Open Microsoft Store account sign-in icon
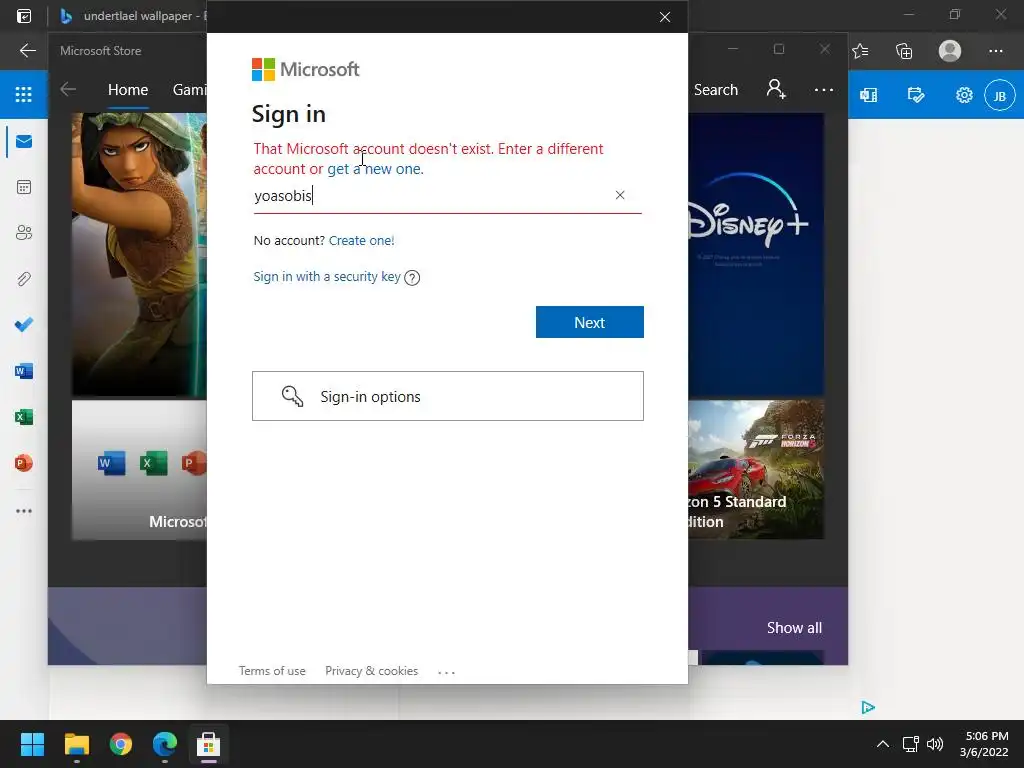The width and height of the screenshot is (1024, 768). (x=776, y=89)
